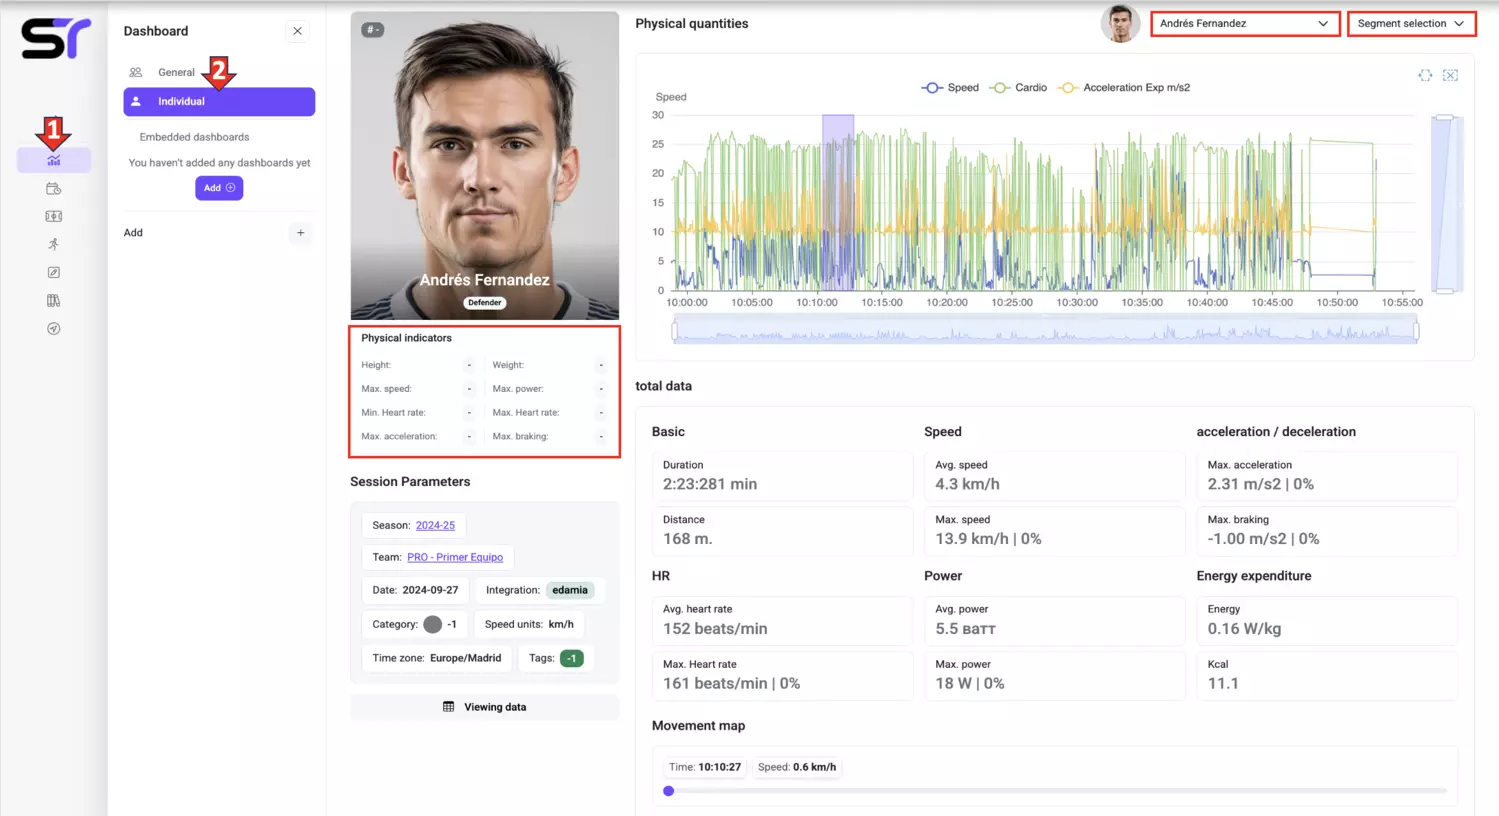The width and height of the screenshot is (1499, 816).
Task: Click the Energy 0.16 W/kg card
Action: coord(1327,620)
